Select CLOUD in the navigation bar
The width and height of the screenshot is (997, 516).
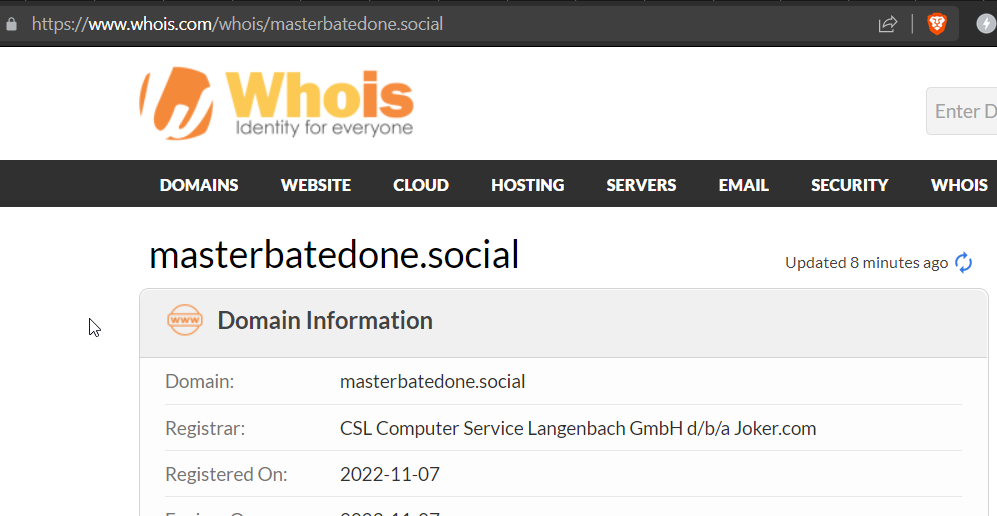(421, 185)
